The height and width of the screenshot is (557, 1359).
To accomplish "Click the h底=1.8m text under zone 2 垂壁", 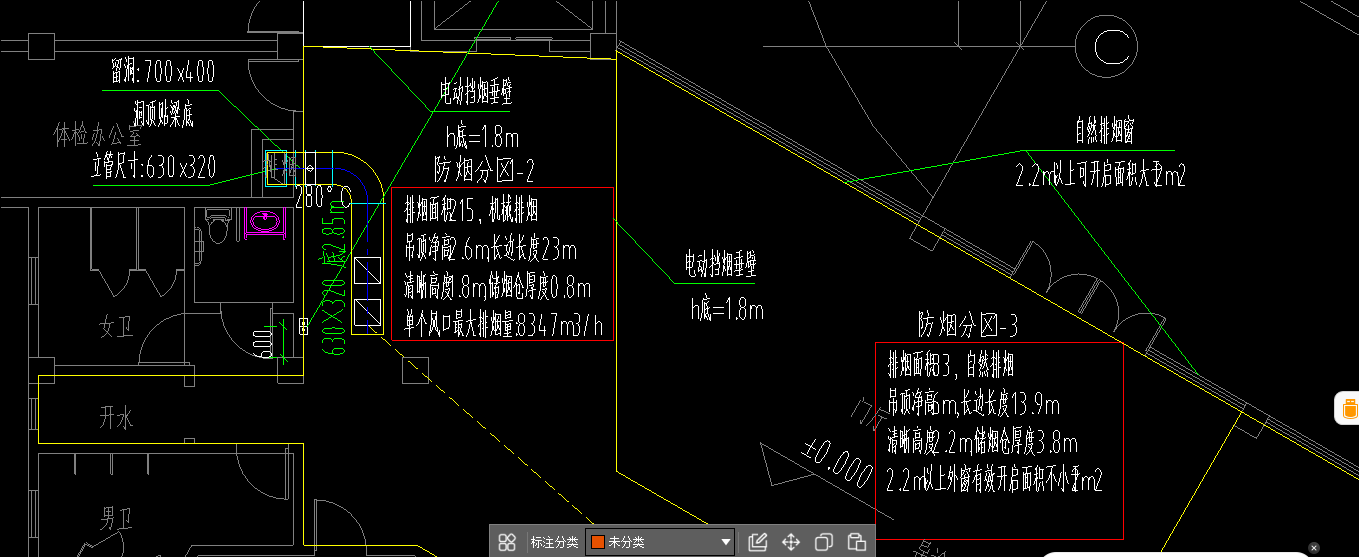I will pyautogui.click(x=482, y=137).
